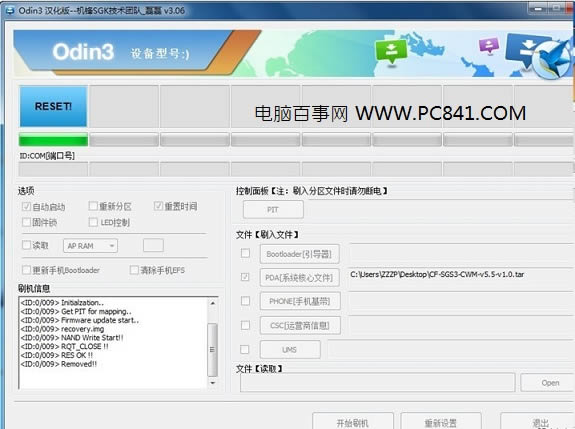This screenshot has width=575, height=429.
Task: Click log line "RQT_CLOSE !!"
Action: [x=65, y=346]
